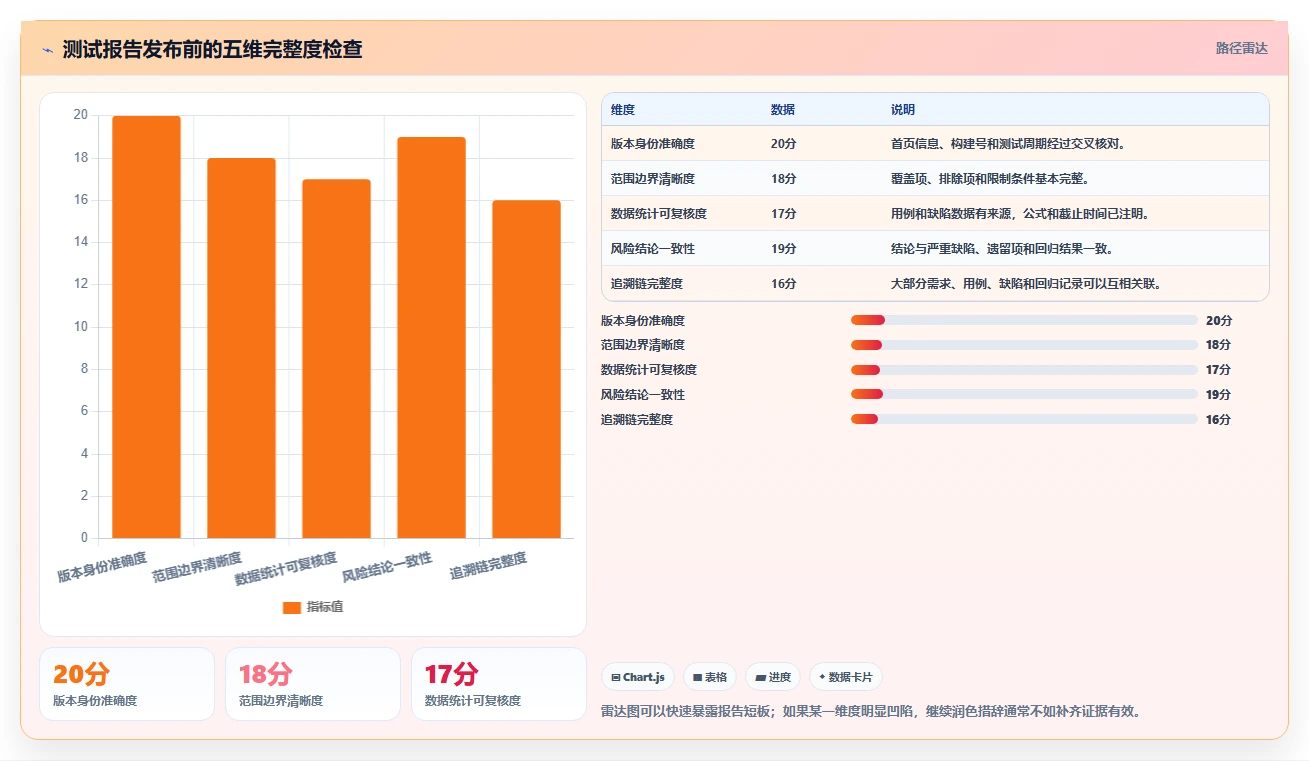Image resolution: width=1309 pixels, height=761 pixels.
Task: Click table cell 数据统计可复核度
Action: tap(659, 214)
